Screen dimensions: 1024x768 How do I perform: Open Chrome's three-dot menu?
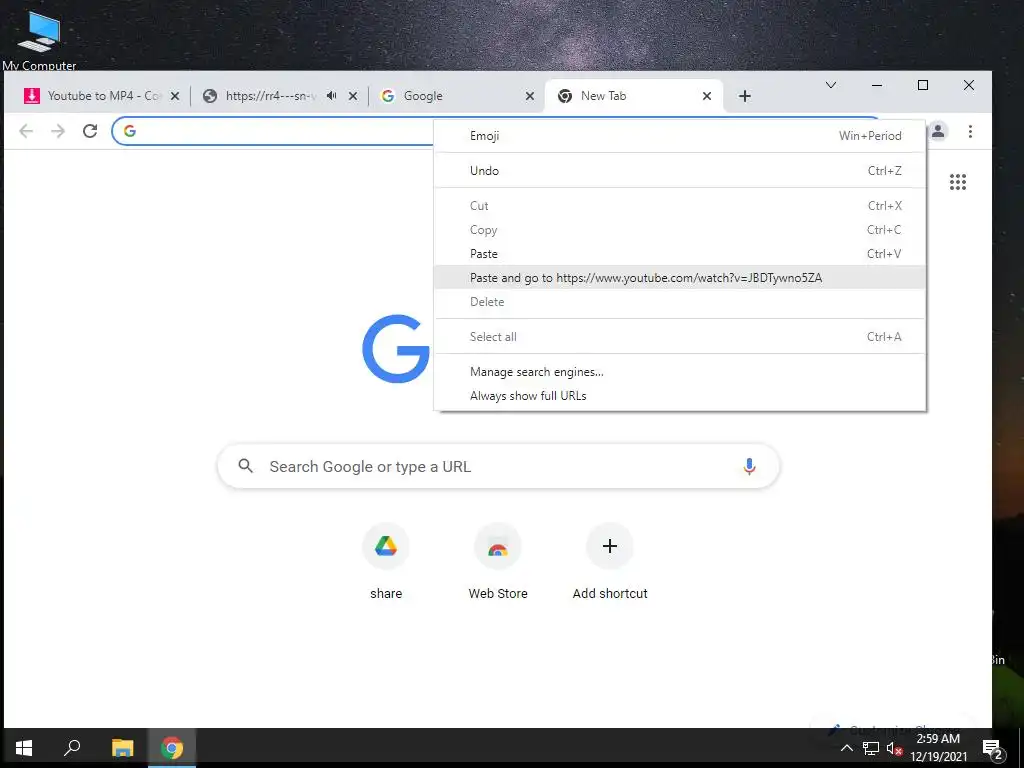(970, 131)
